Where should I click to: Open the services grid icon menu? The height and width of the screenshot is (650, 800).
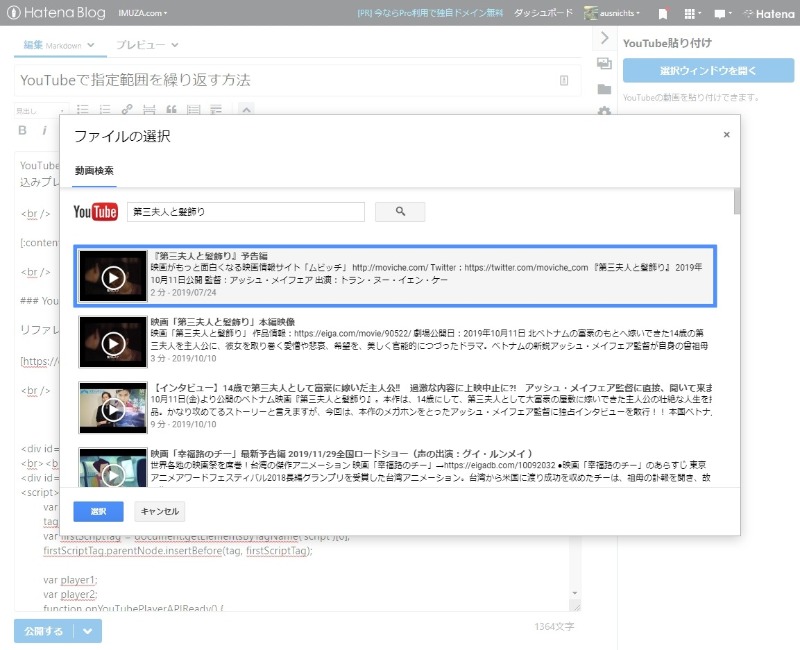(690, 14)
